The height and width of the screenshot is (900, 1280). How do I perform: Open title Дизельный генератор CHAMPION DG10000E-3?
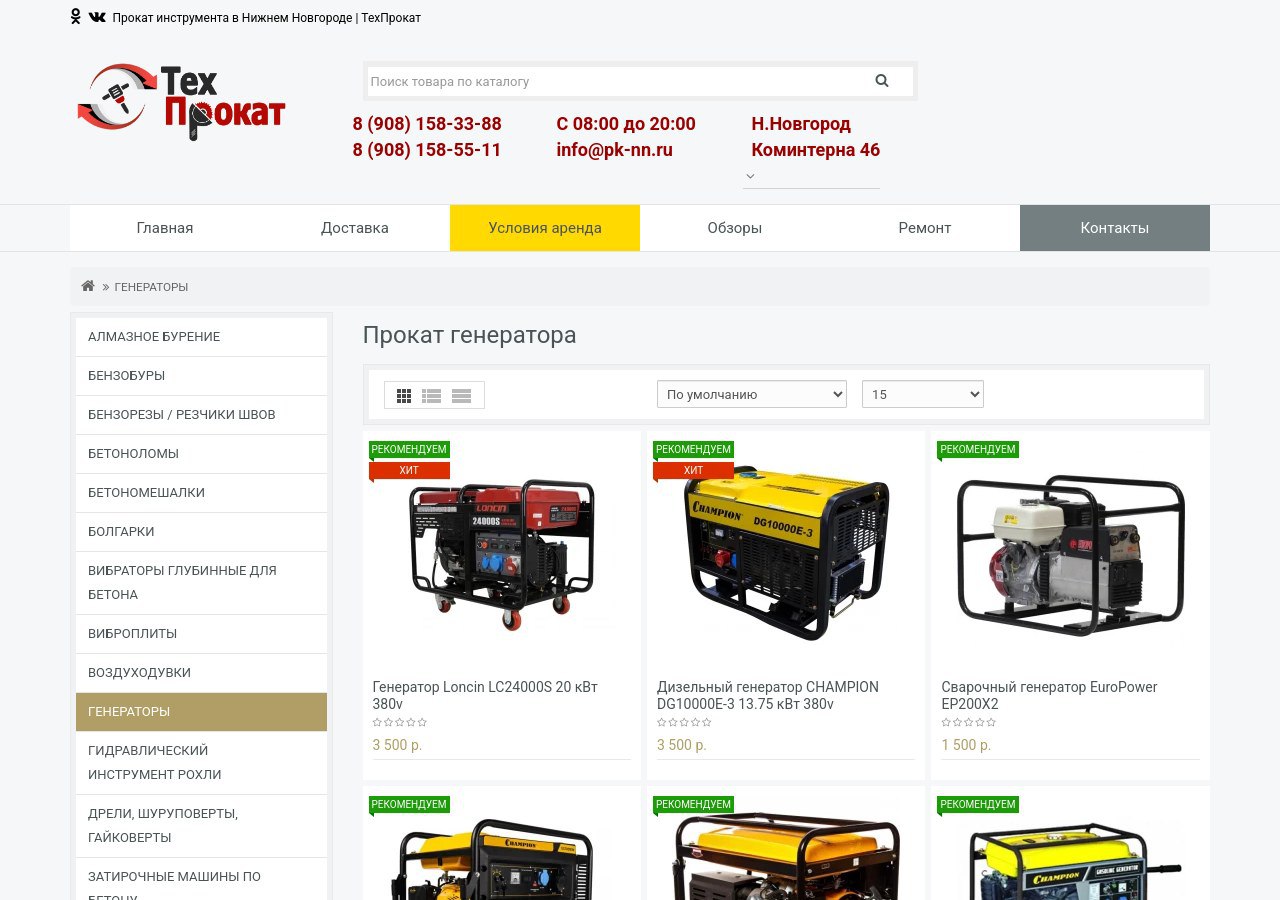pyautogui.click(x=768, y=695)
